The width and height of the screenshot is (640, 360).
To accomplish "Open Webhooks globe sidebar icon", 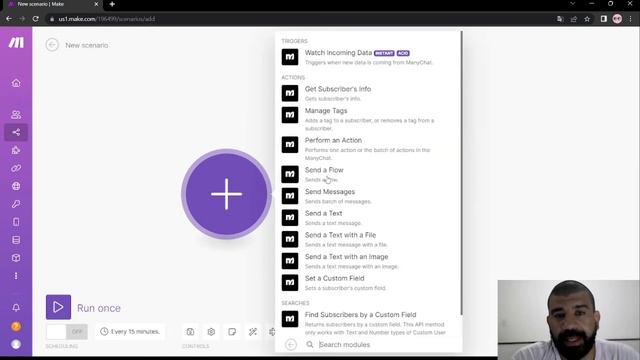I will pos(16,186).
